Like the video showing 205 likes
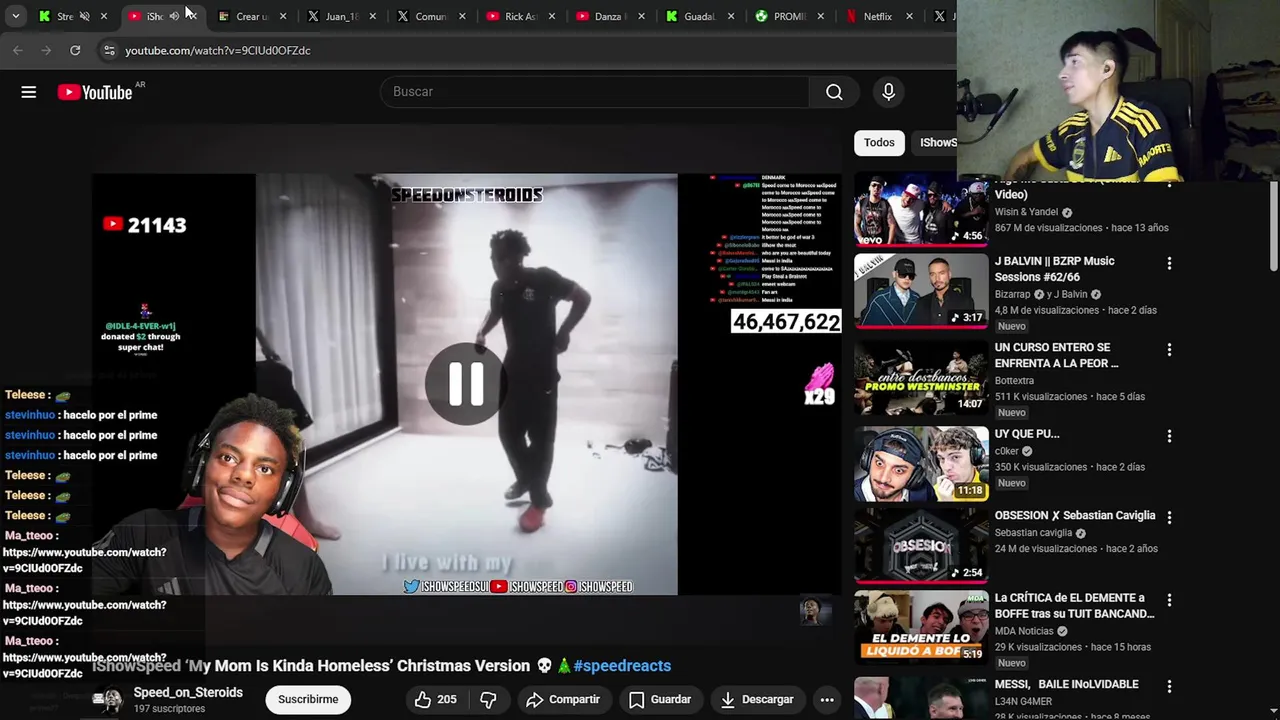 435,699
